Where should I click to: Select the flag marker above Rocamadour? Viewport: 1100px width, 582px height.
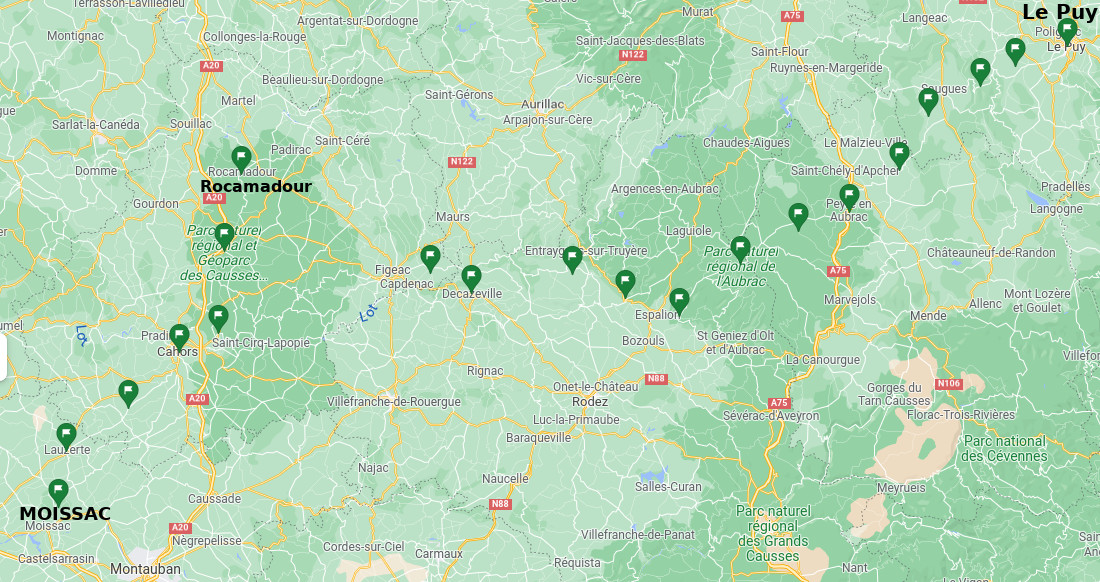tap(241, 159)
